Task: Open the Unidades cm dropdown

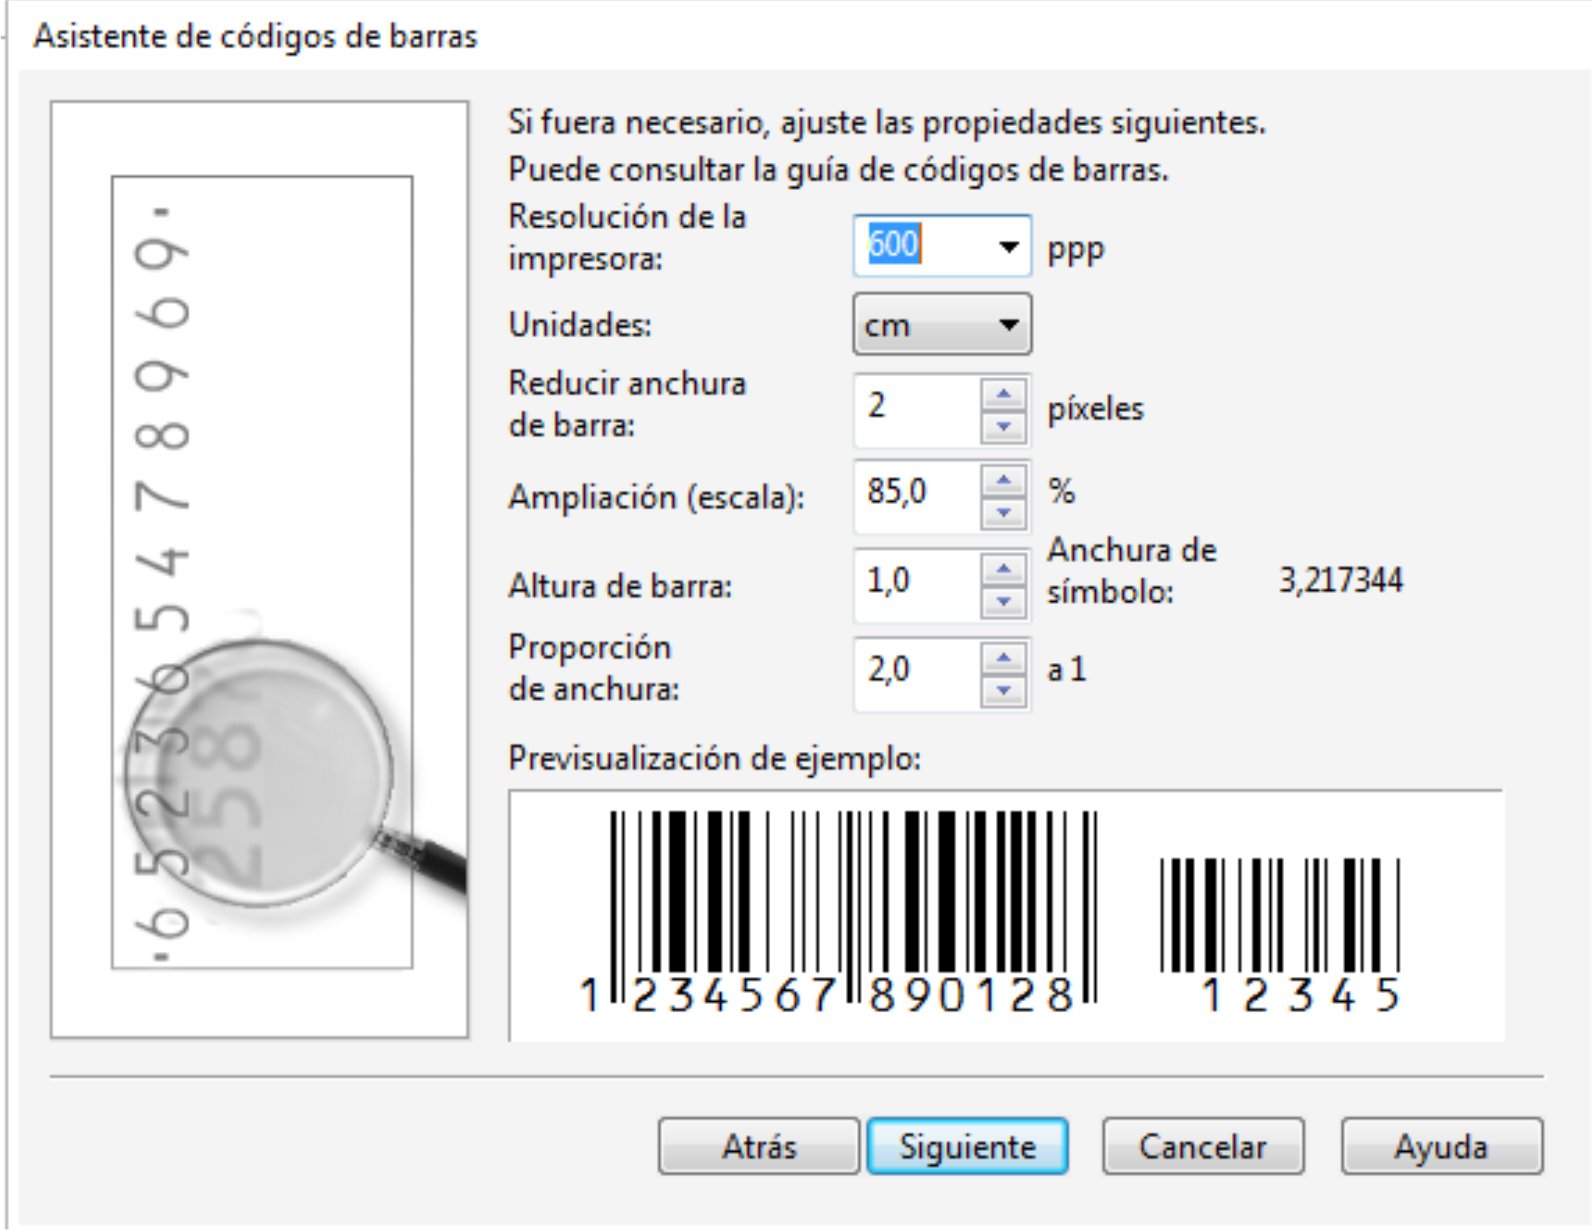Action: pyautogui.click(x=942, y=324)
